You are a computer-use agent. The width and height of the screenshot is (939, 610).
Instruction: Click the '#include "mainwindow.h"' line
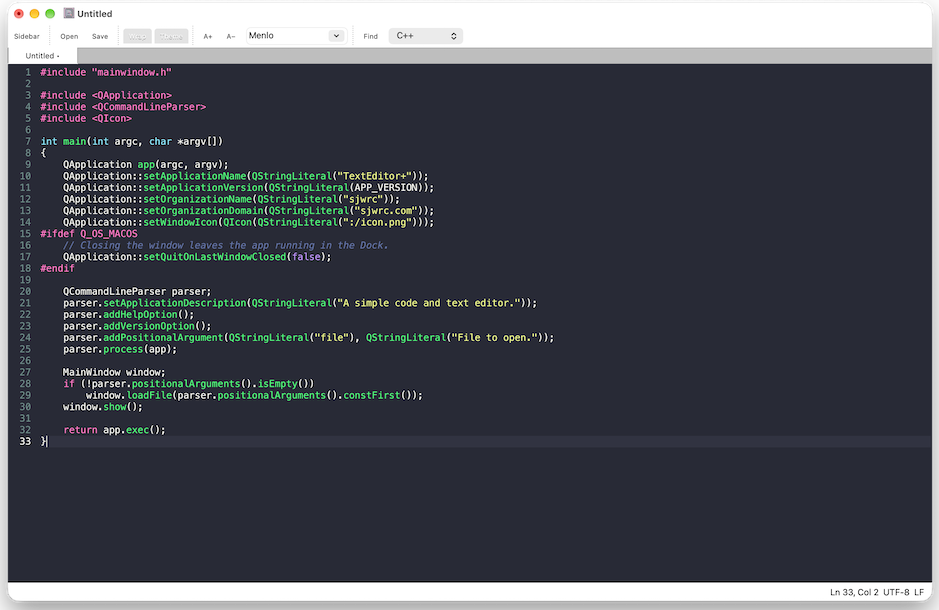[x=106, y=72]
